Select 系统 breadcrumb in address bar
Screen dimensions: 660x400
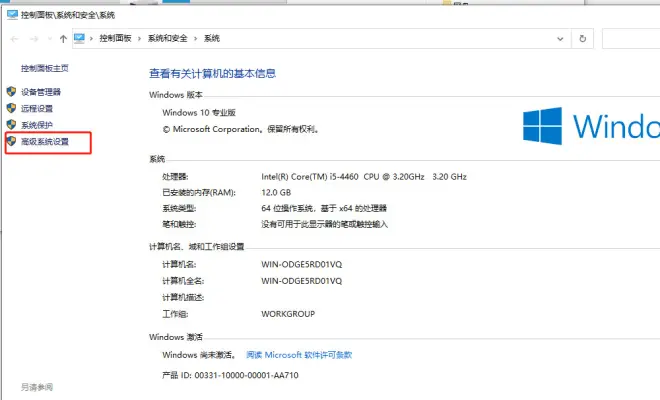(212, 38)
